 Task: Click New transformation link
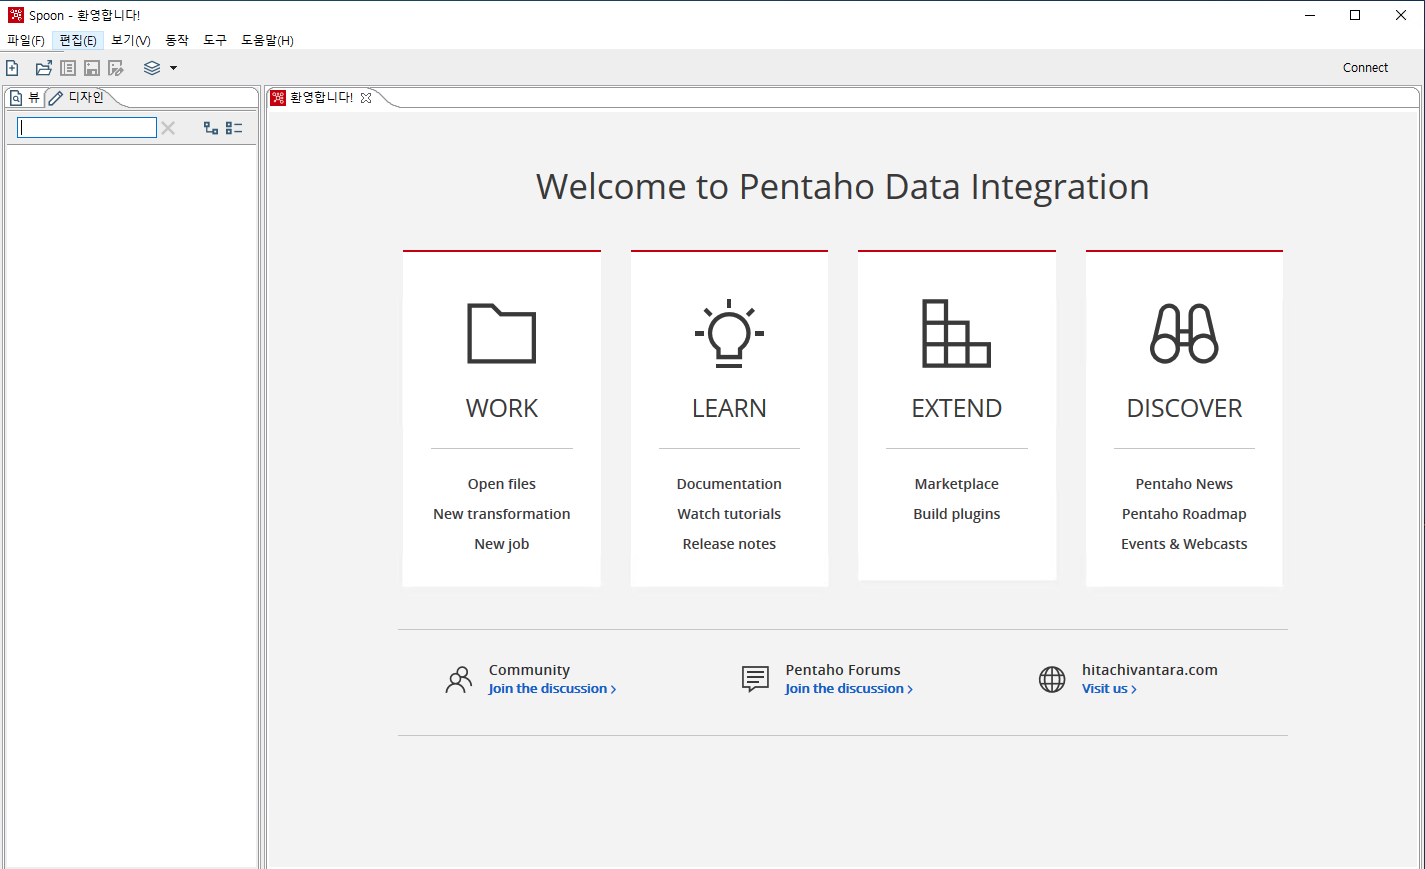coord(502,514)
